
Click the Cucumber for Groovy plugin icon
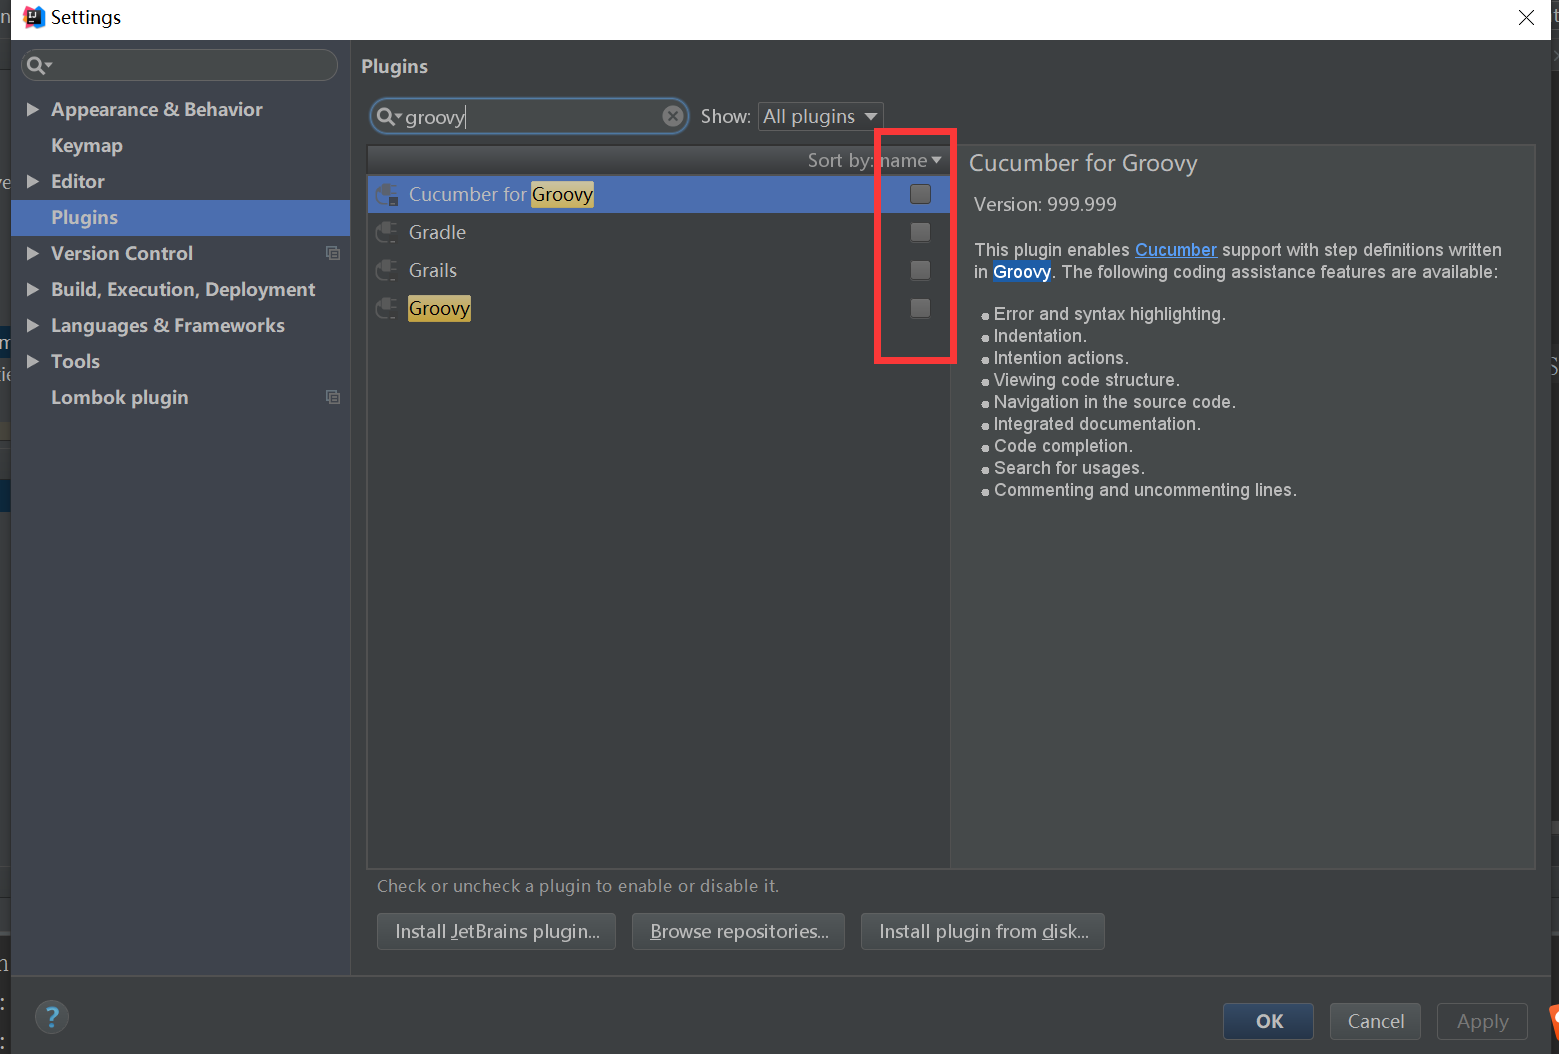[387, 195]
